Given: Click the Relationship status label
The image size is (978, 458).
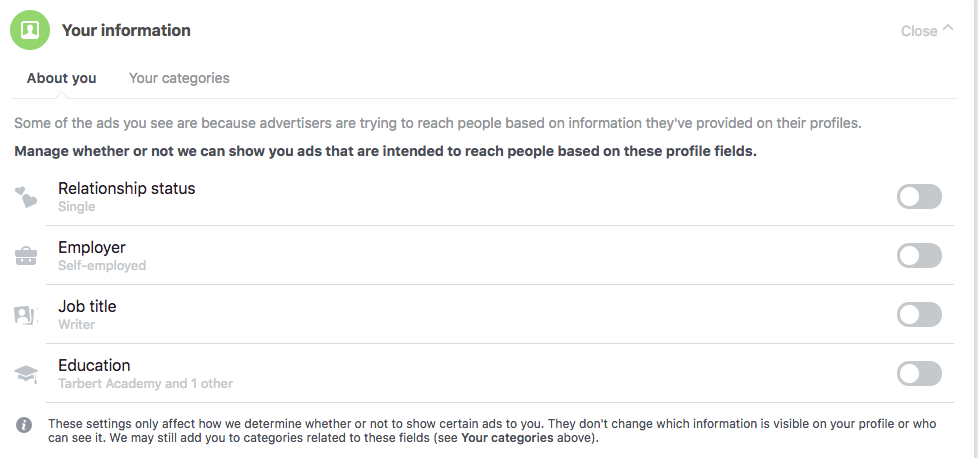Looking at the screenshot, I should click(x=127, y=188).
